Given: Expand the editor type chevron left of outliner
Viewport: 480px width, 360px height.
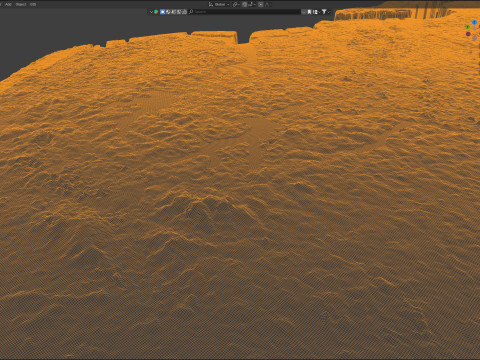Looking at the screenshot, I should click(151, 12).
